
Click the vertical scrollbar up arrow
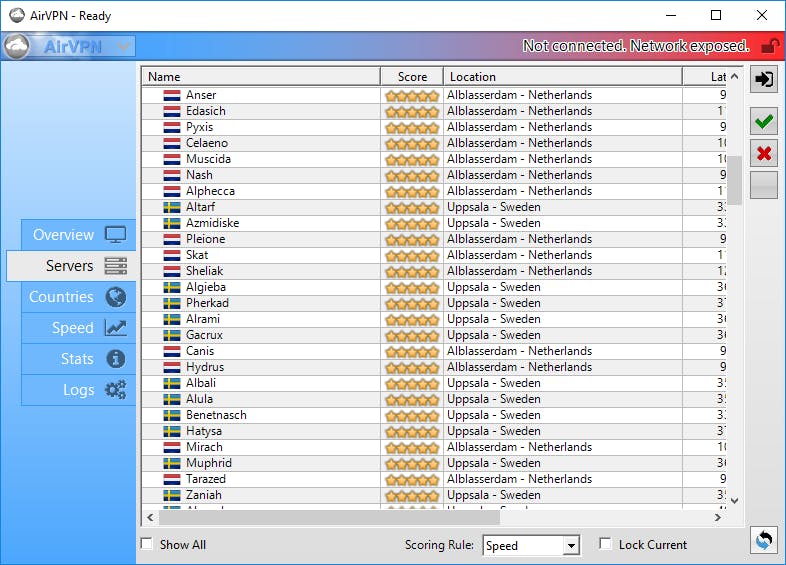tap(735, 76)
